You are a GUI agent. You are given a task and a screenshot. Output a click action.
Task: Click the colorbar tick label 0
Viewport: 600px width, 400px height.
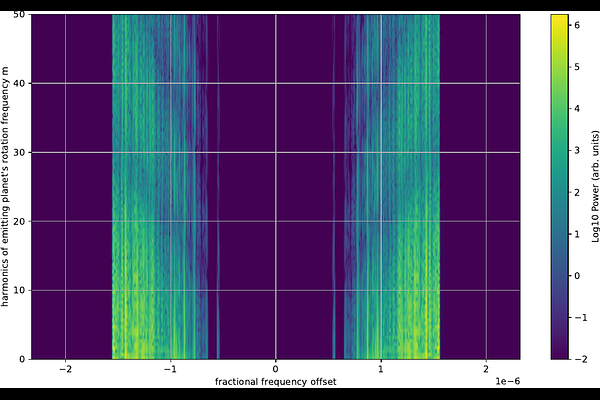click(578, 275)
